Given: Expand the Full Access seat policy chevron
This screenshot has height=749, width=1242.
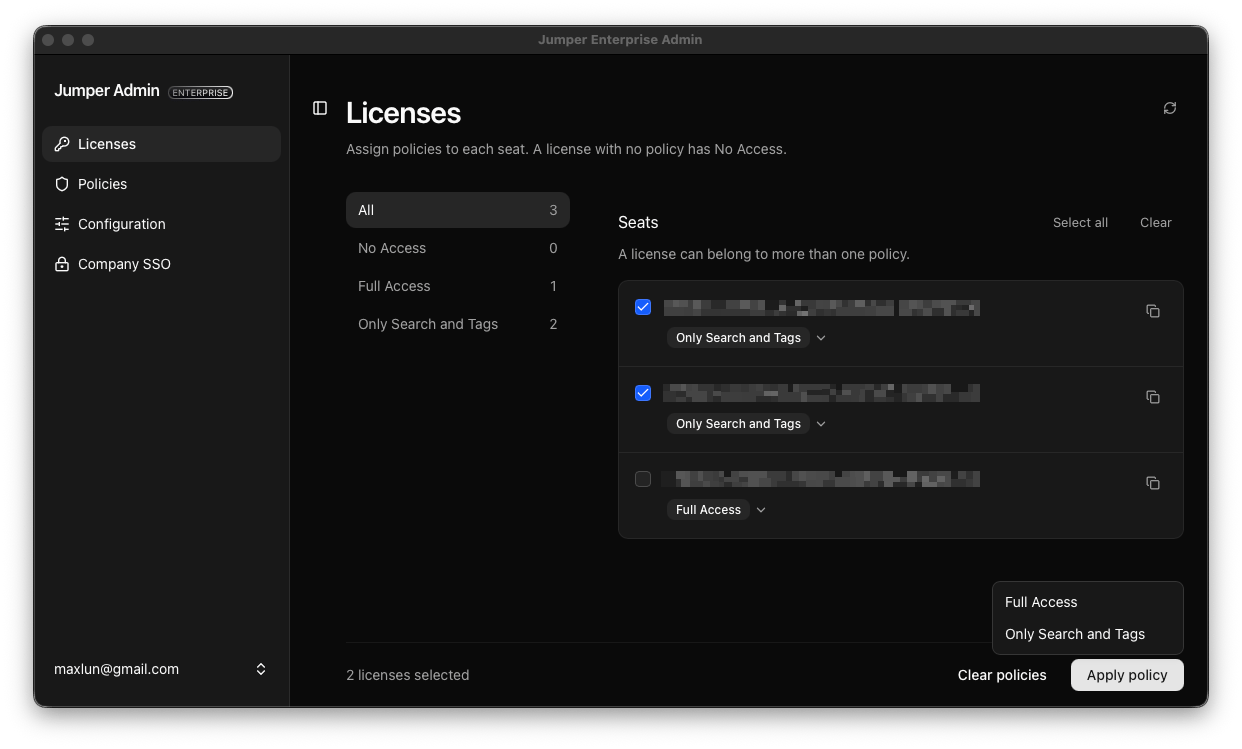Looking at the screenshot, I should [761, 510].
